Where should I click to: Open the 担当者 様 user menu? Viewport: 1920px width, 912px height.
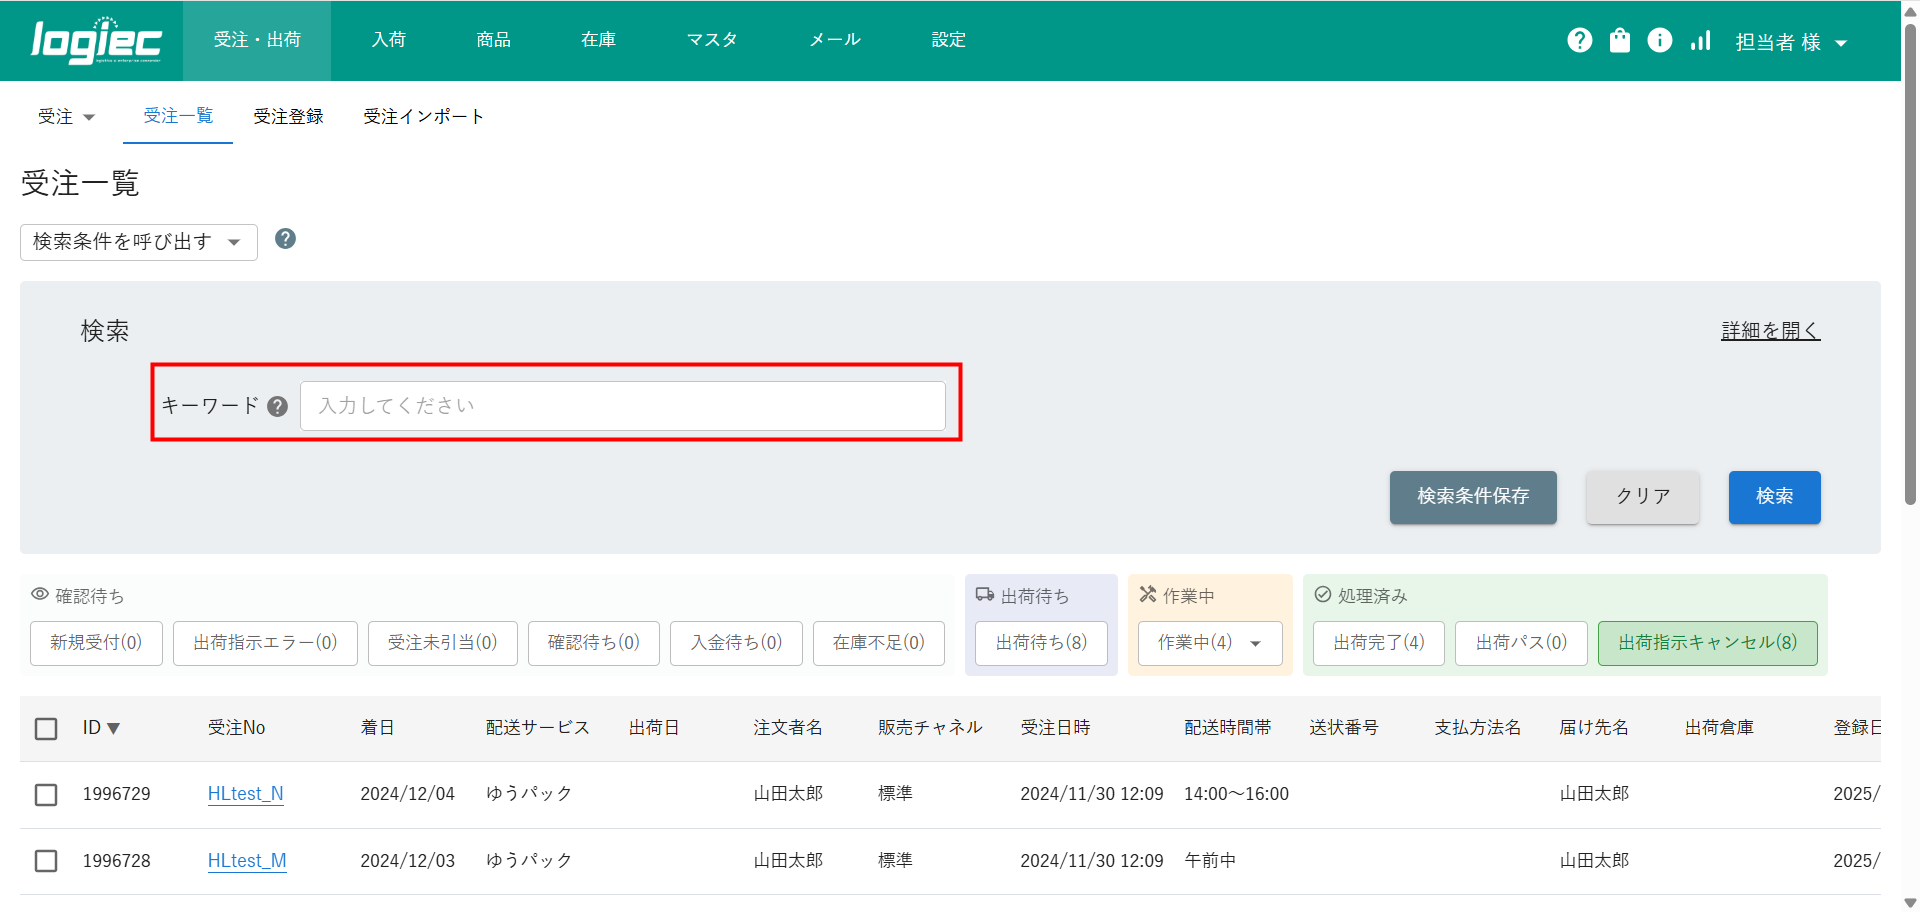click(1790, 42)
